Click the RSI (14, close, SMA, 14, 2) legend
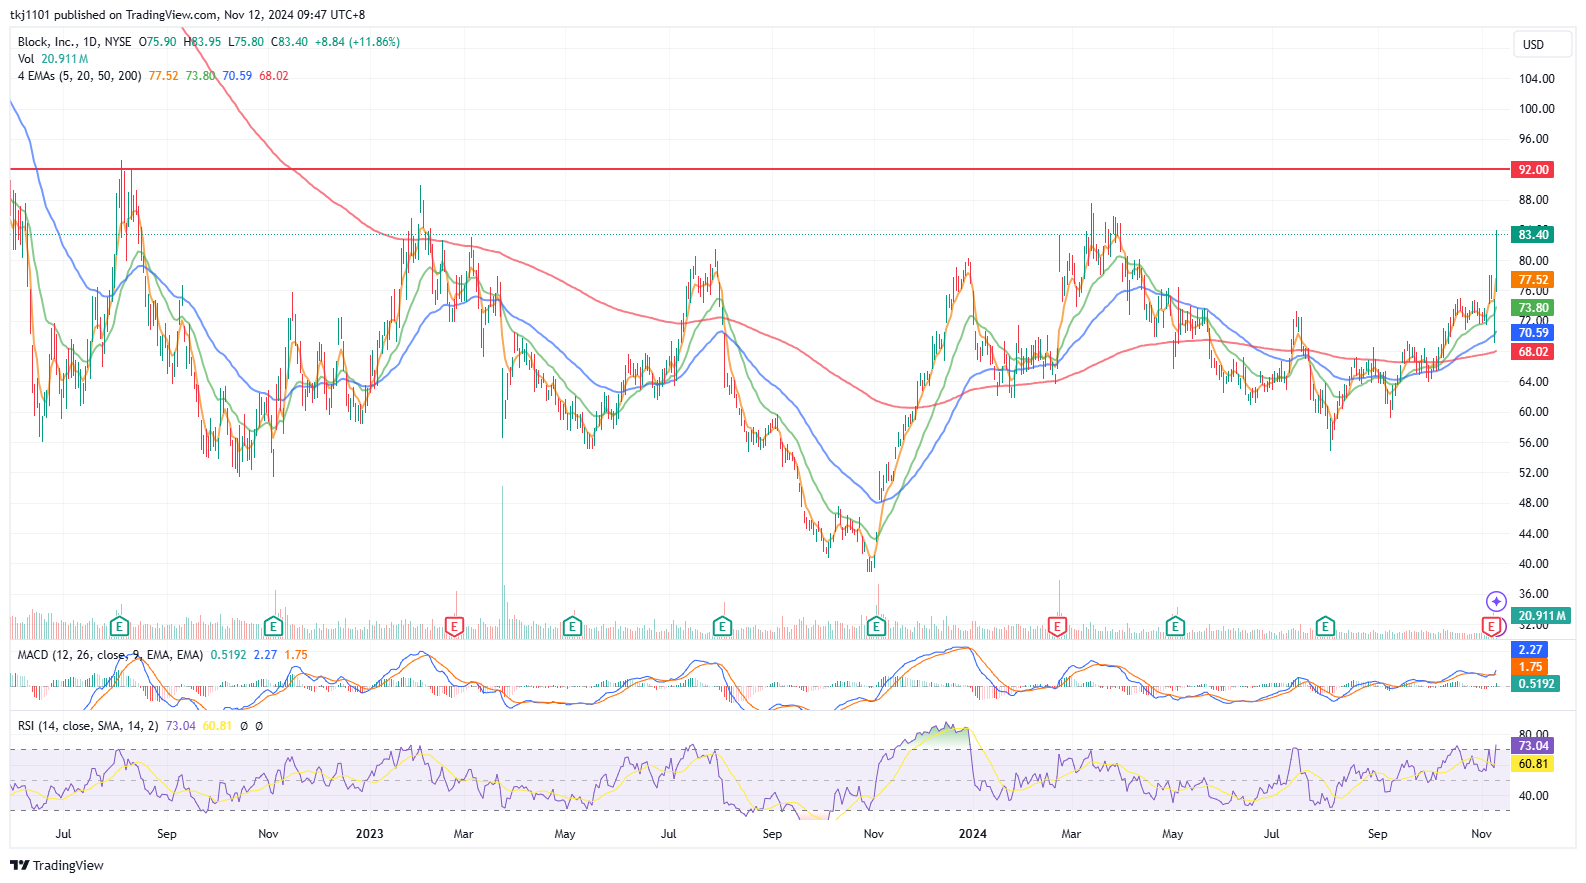 tap(88, 726)
